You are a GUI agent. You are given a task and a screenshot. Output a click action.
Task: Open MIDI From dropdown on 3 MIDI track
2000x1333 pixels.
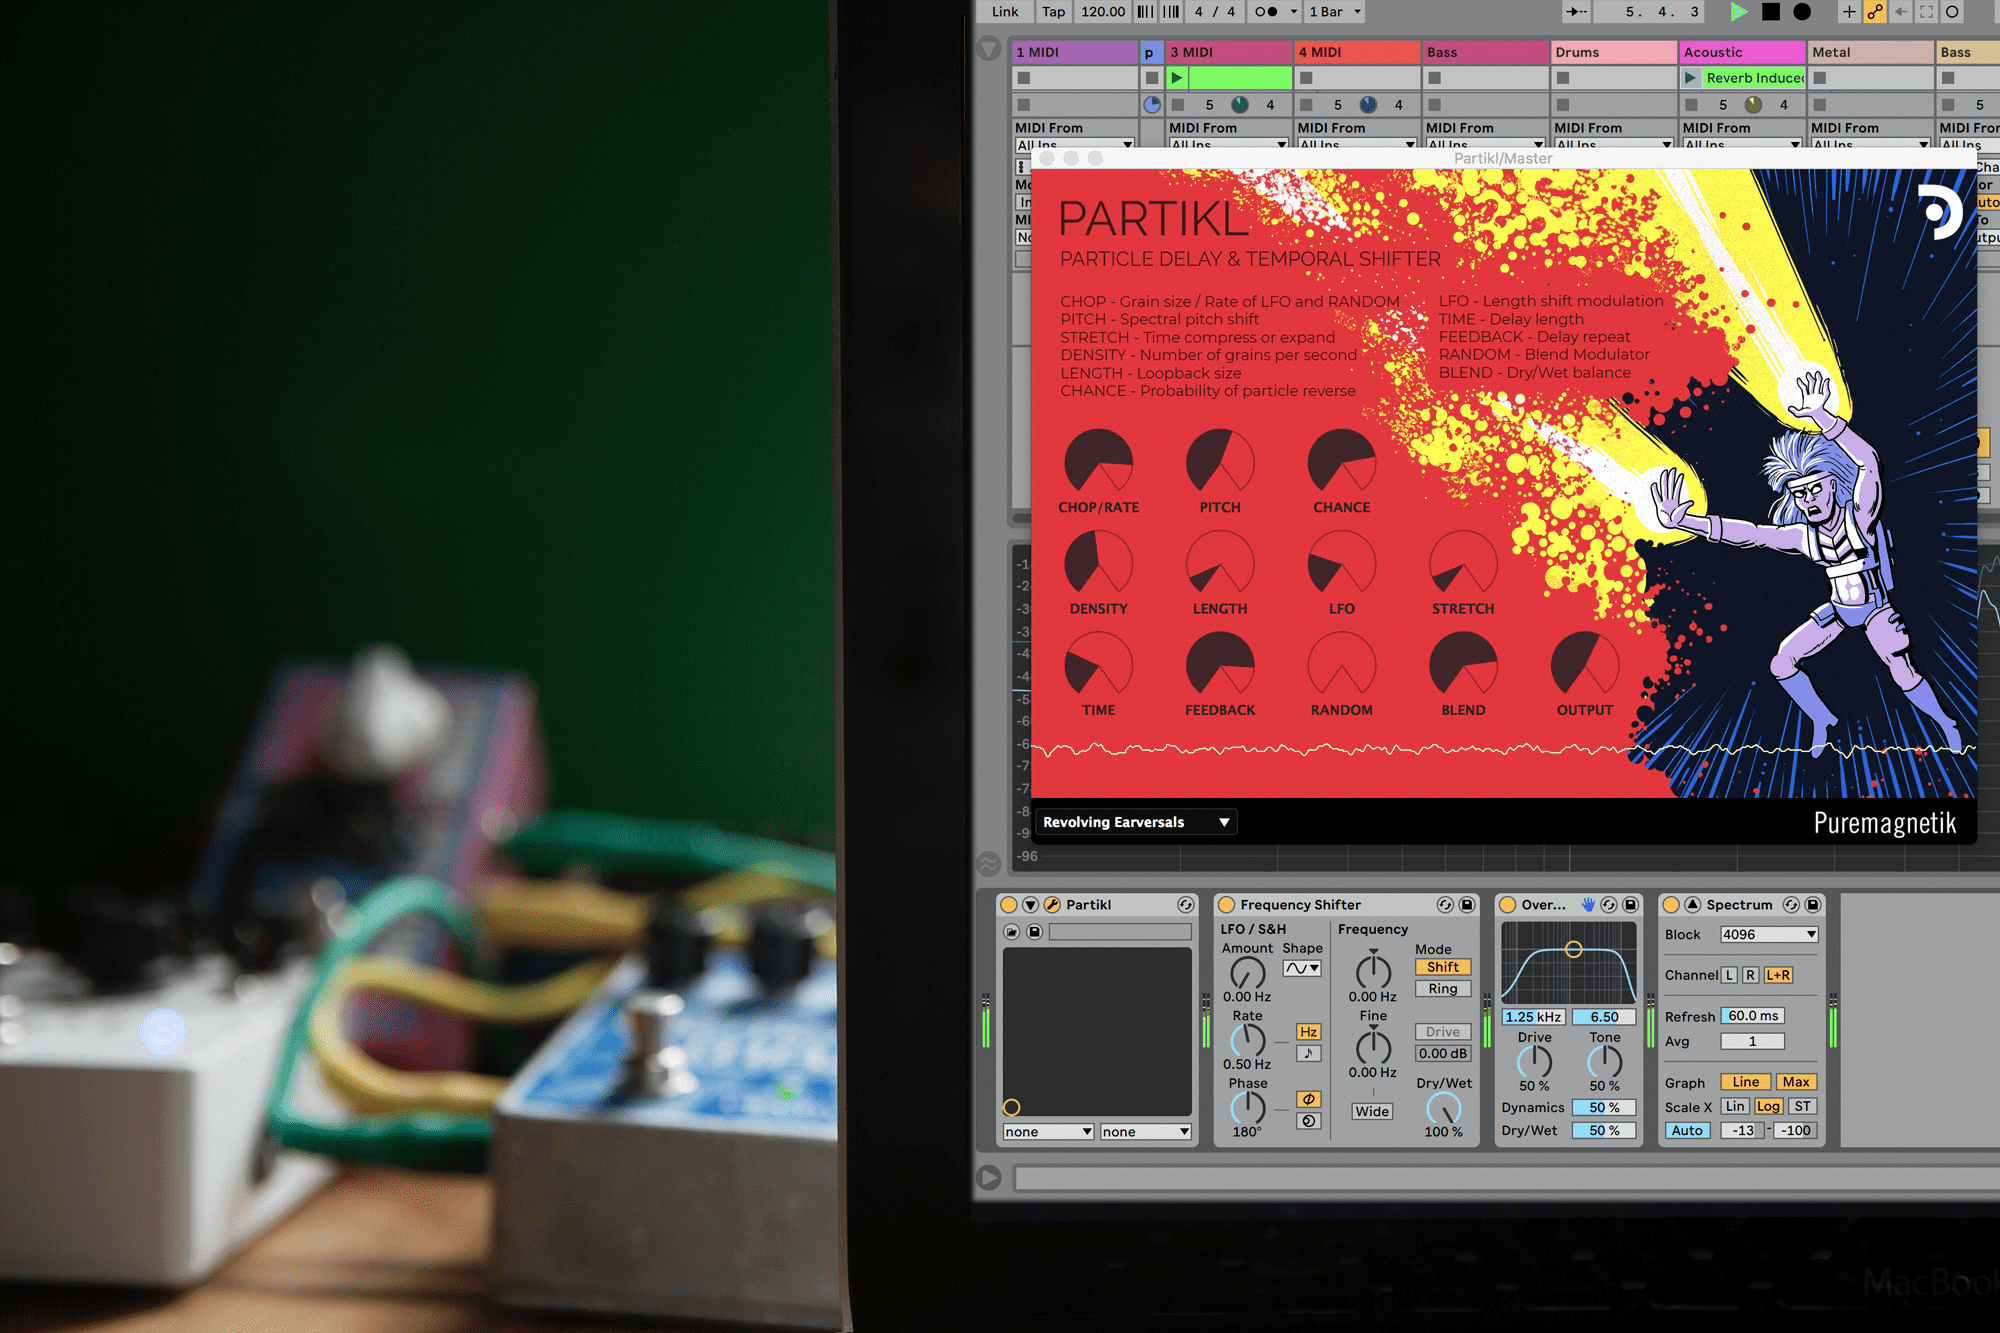click(1229, 145)
